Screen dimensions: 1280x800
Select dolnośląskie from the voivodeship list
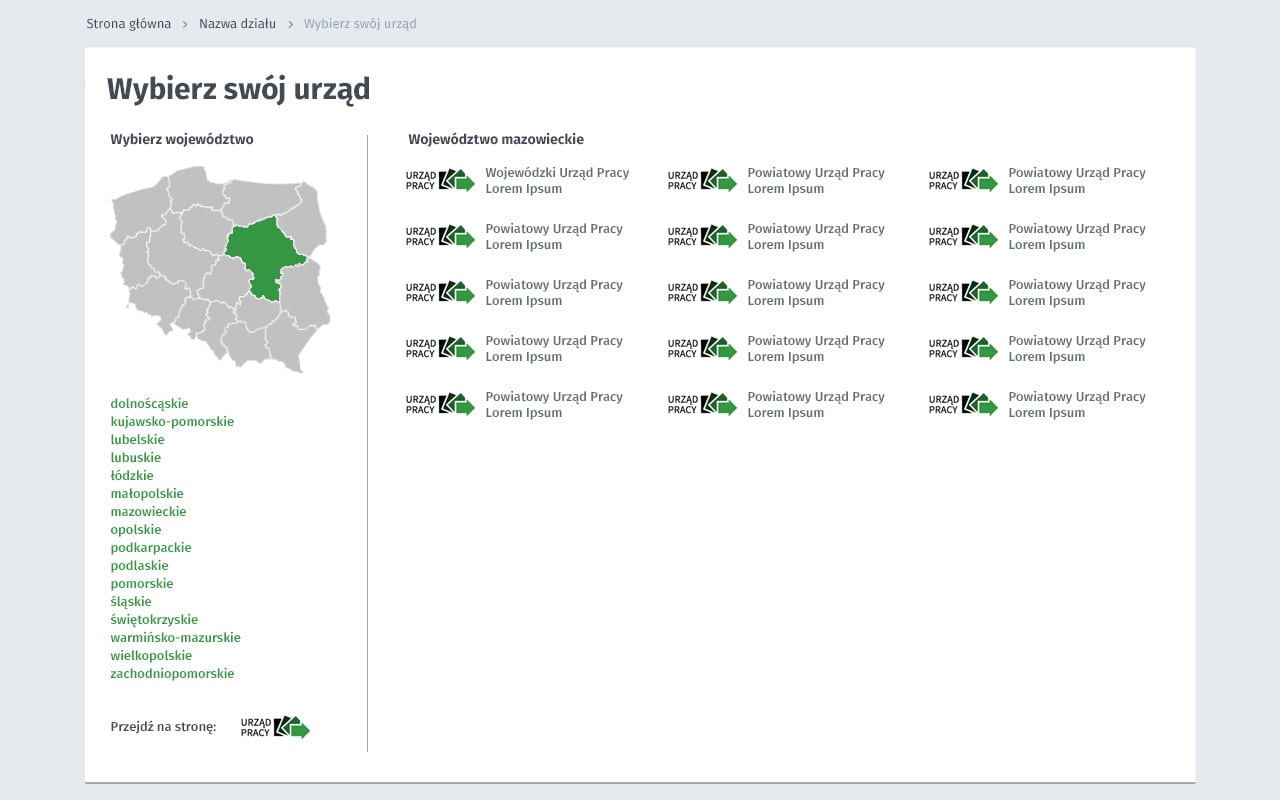(149, 404)
